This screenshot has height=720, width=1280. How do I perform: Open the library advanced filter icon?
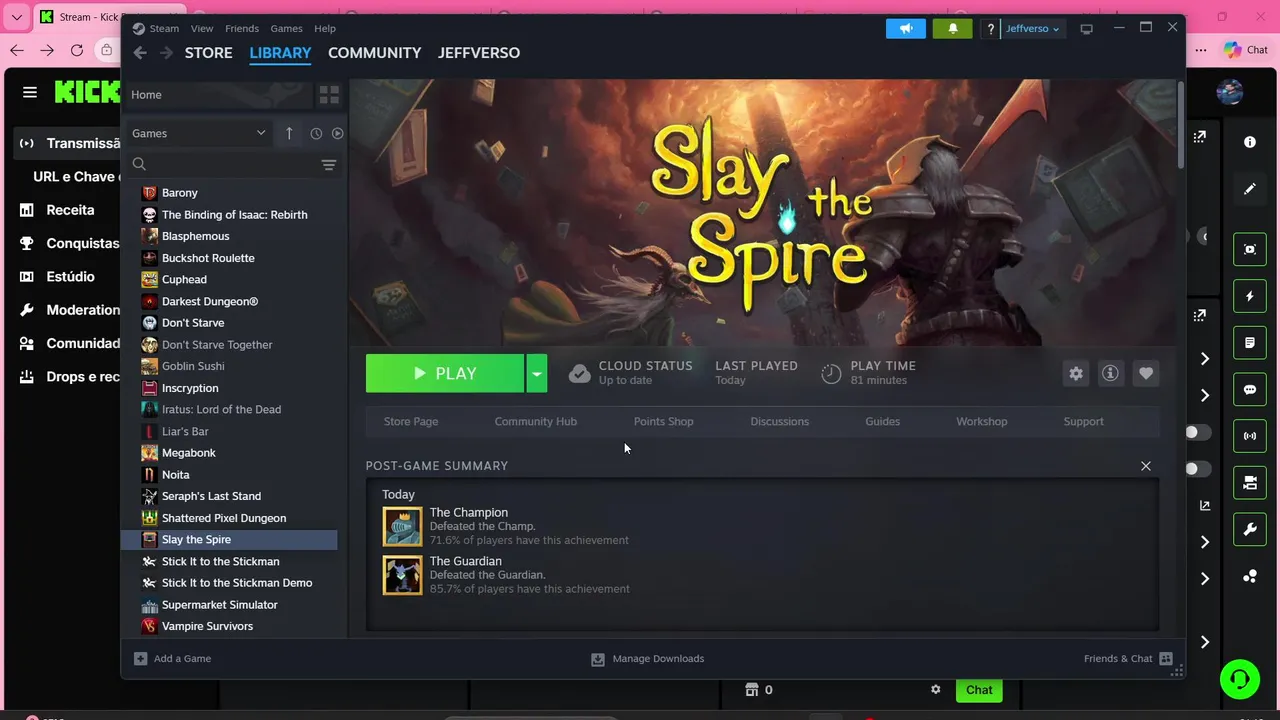pos(328,164)
